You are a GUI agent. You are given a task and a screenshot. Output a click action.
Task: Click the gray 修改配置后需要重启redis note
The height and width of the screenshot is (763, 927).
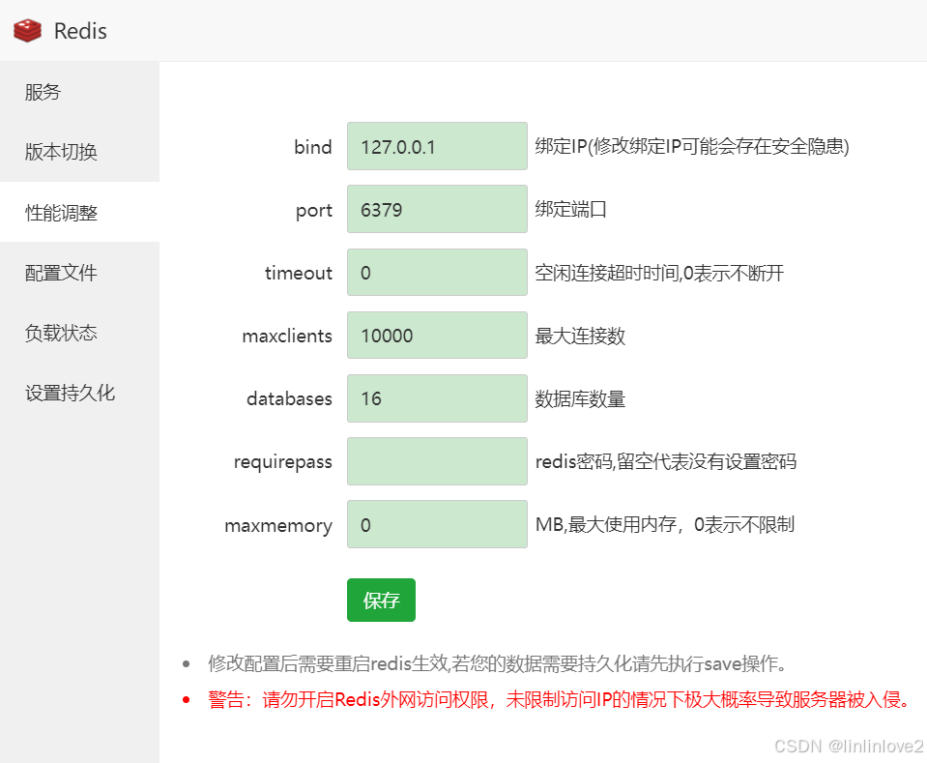pyautogui.click(x=497, y=663)
